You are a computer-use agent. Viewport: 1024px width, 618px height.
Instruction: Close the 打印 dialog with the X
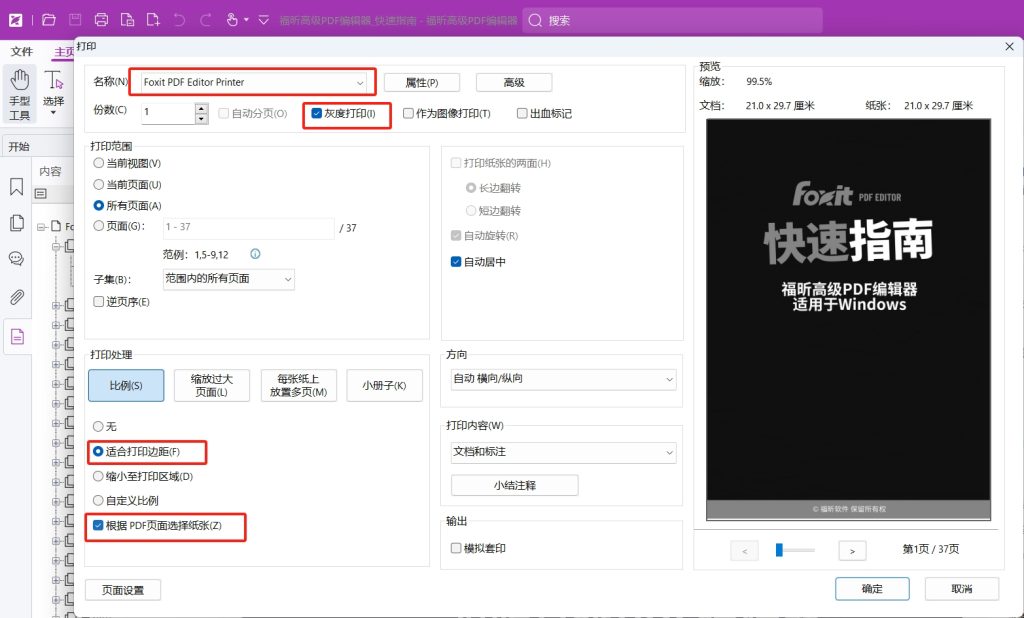pos(1009,46)
